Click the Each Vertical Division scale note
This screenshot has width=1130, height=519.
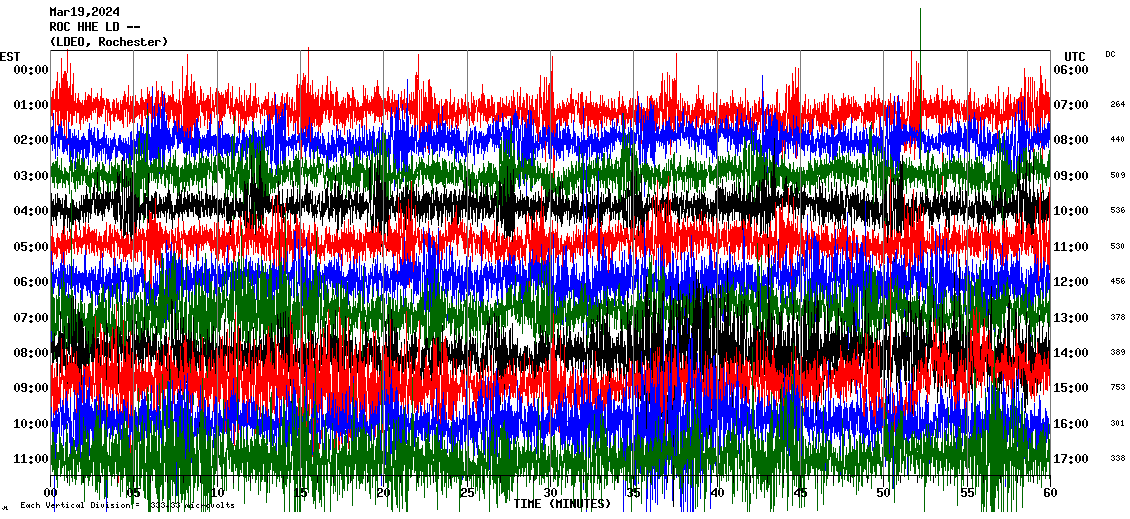pos(127,505)
